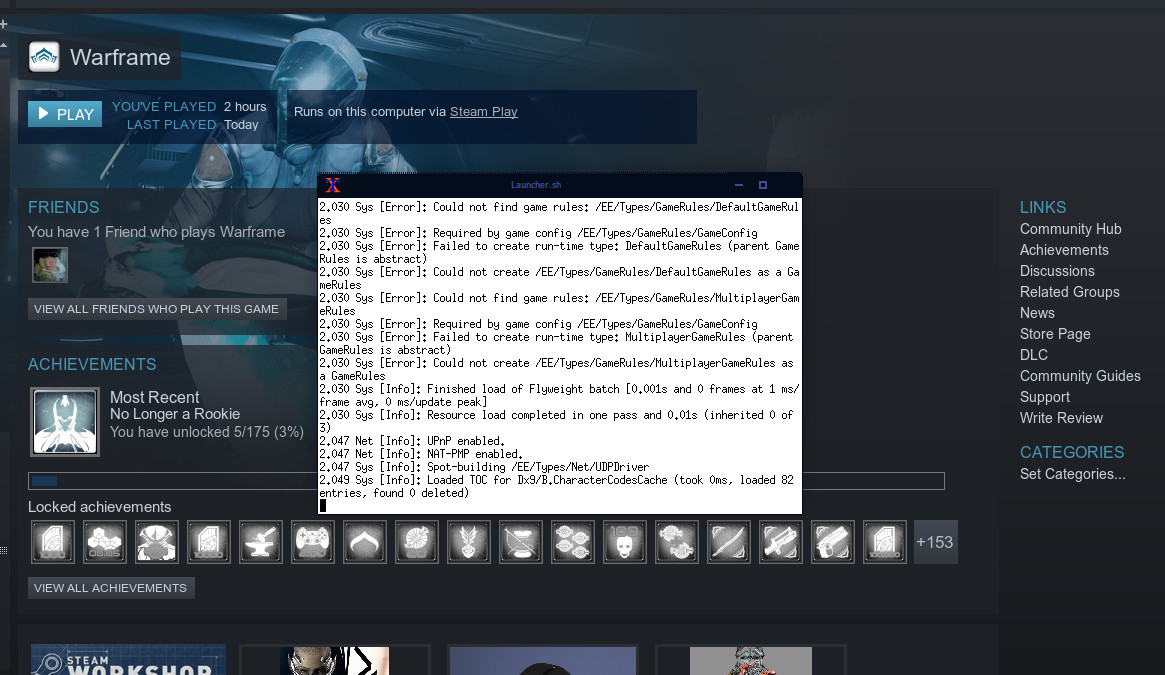Screen dimensions: 1165x675
Task: Click the 'Today' last played value
Action: (241, 124)
